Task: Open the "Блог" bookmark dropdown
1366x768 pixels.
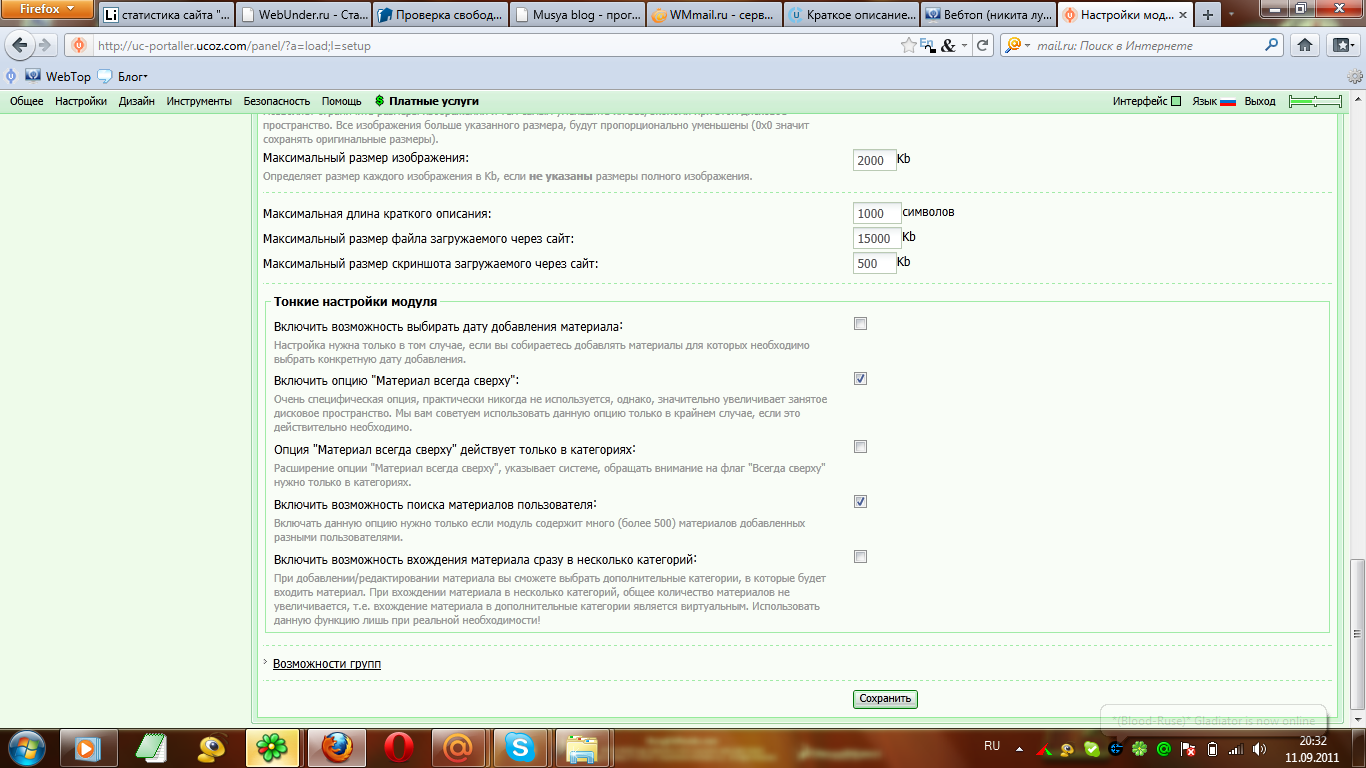Action: pos(126,77)
